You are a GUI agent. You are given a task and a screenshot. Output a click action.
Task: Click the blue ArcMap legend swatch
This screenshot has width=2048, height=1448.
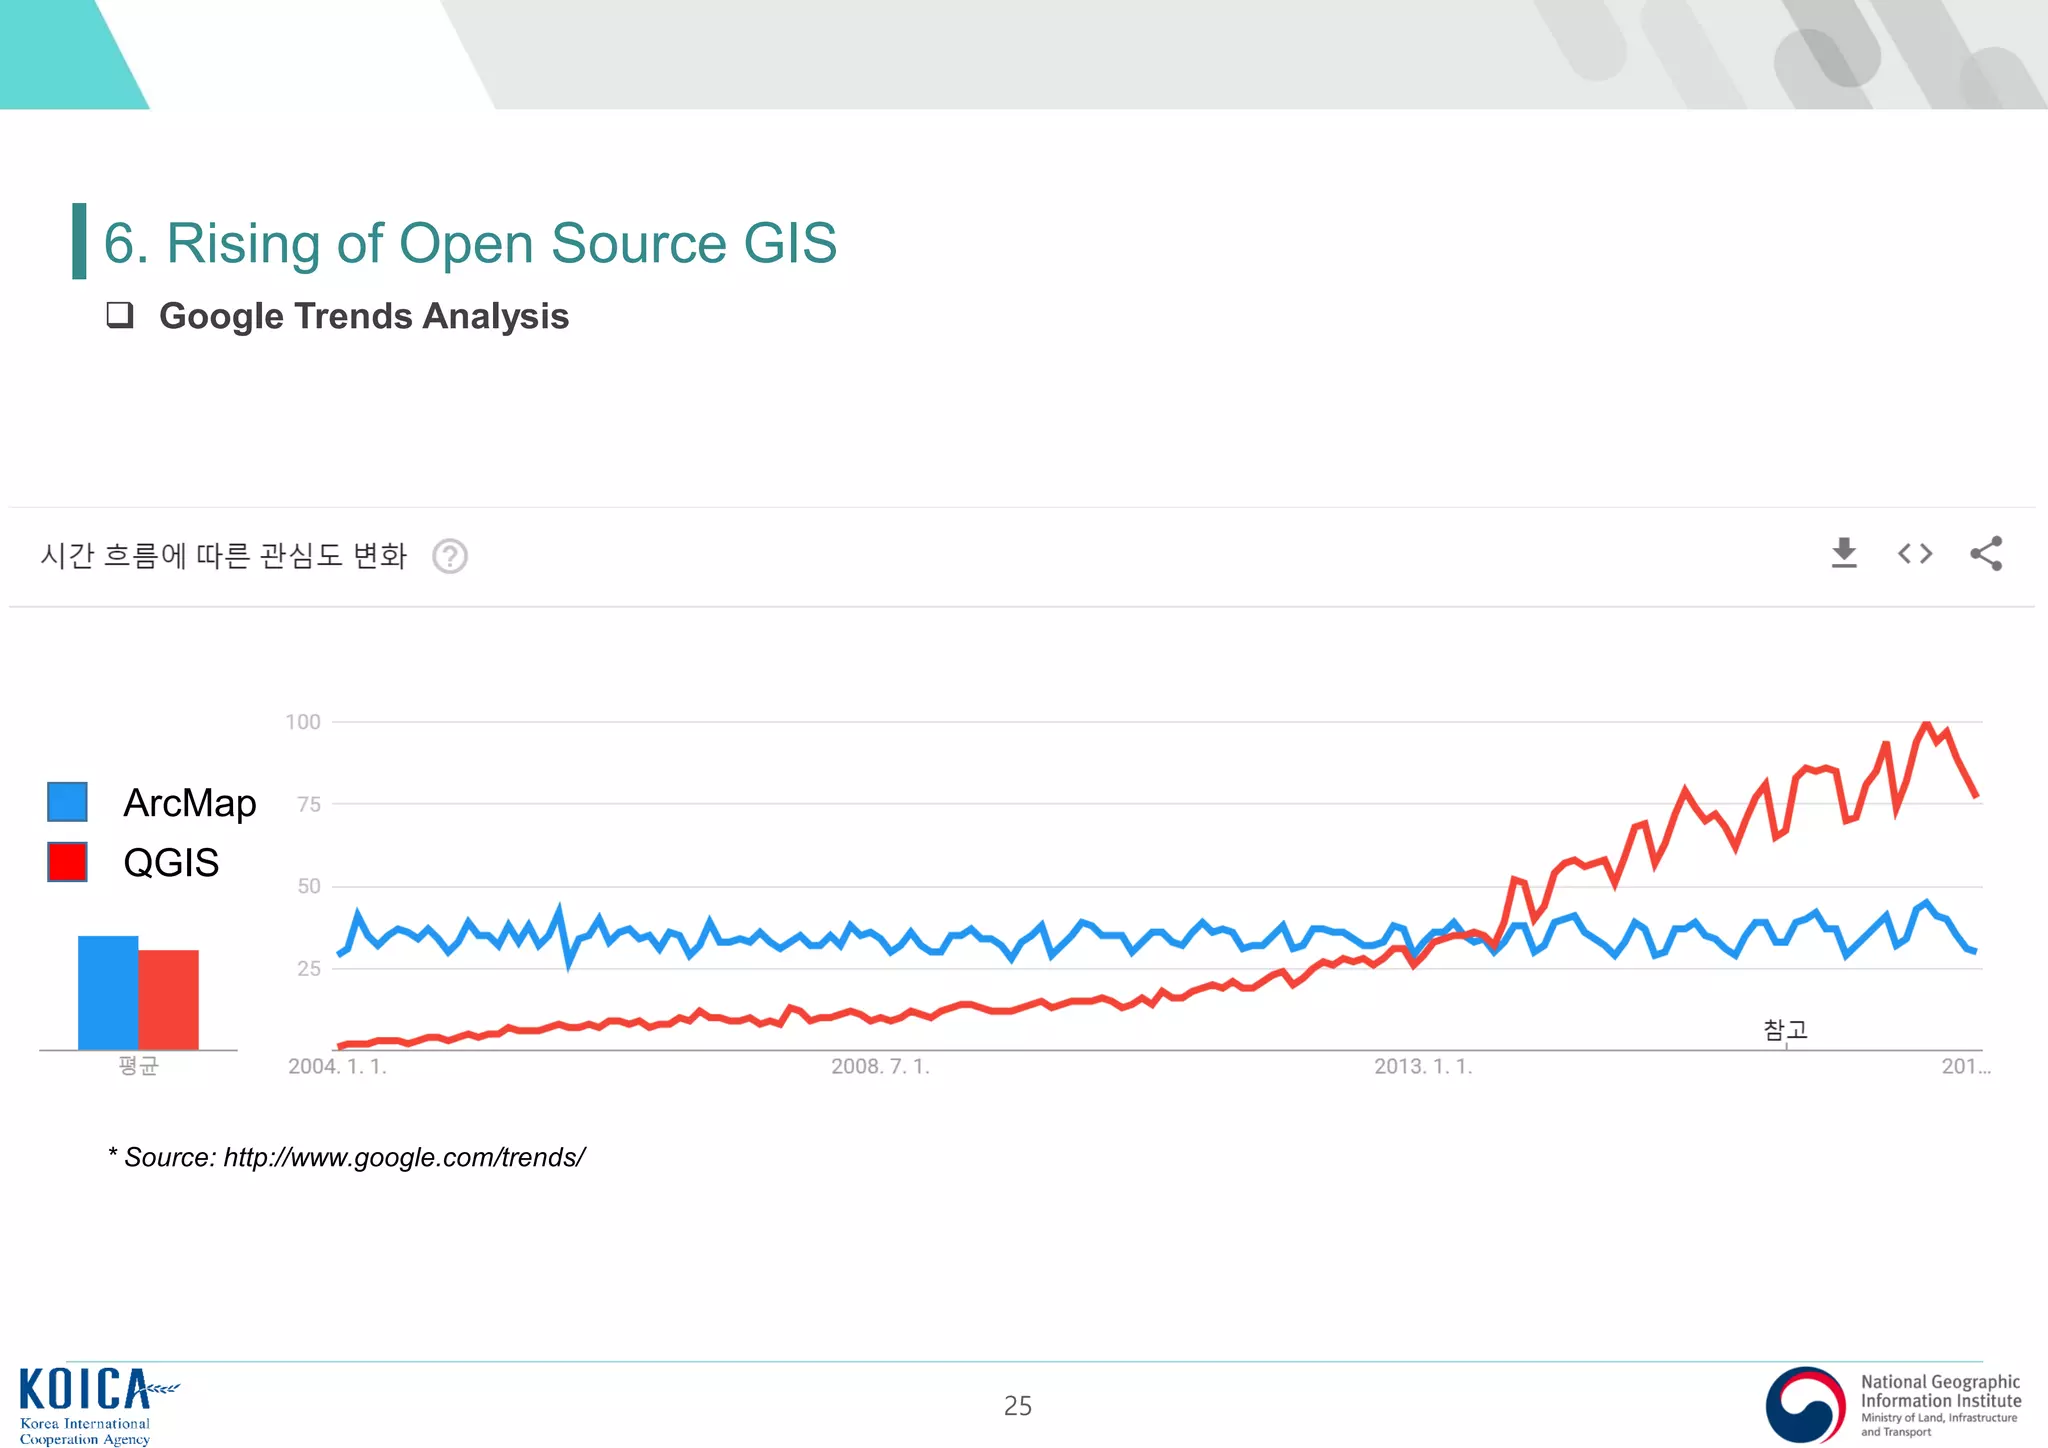pos(67,802)
